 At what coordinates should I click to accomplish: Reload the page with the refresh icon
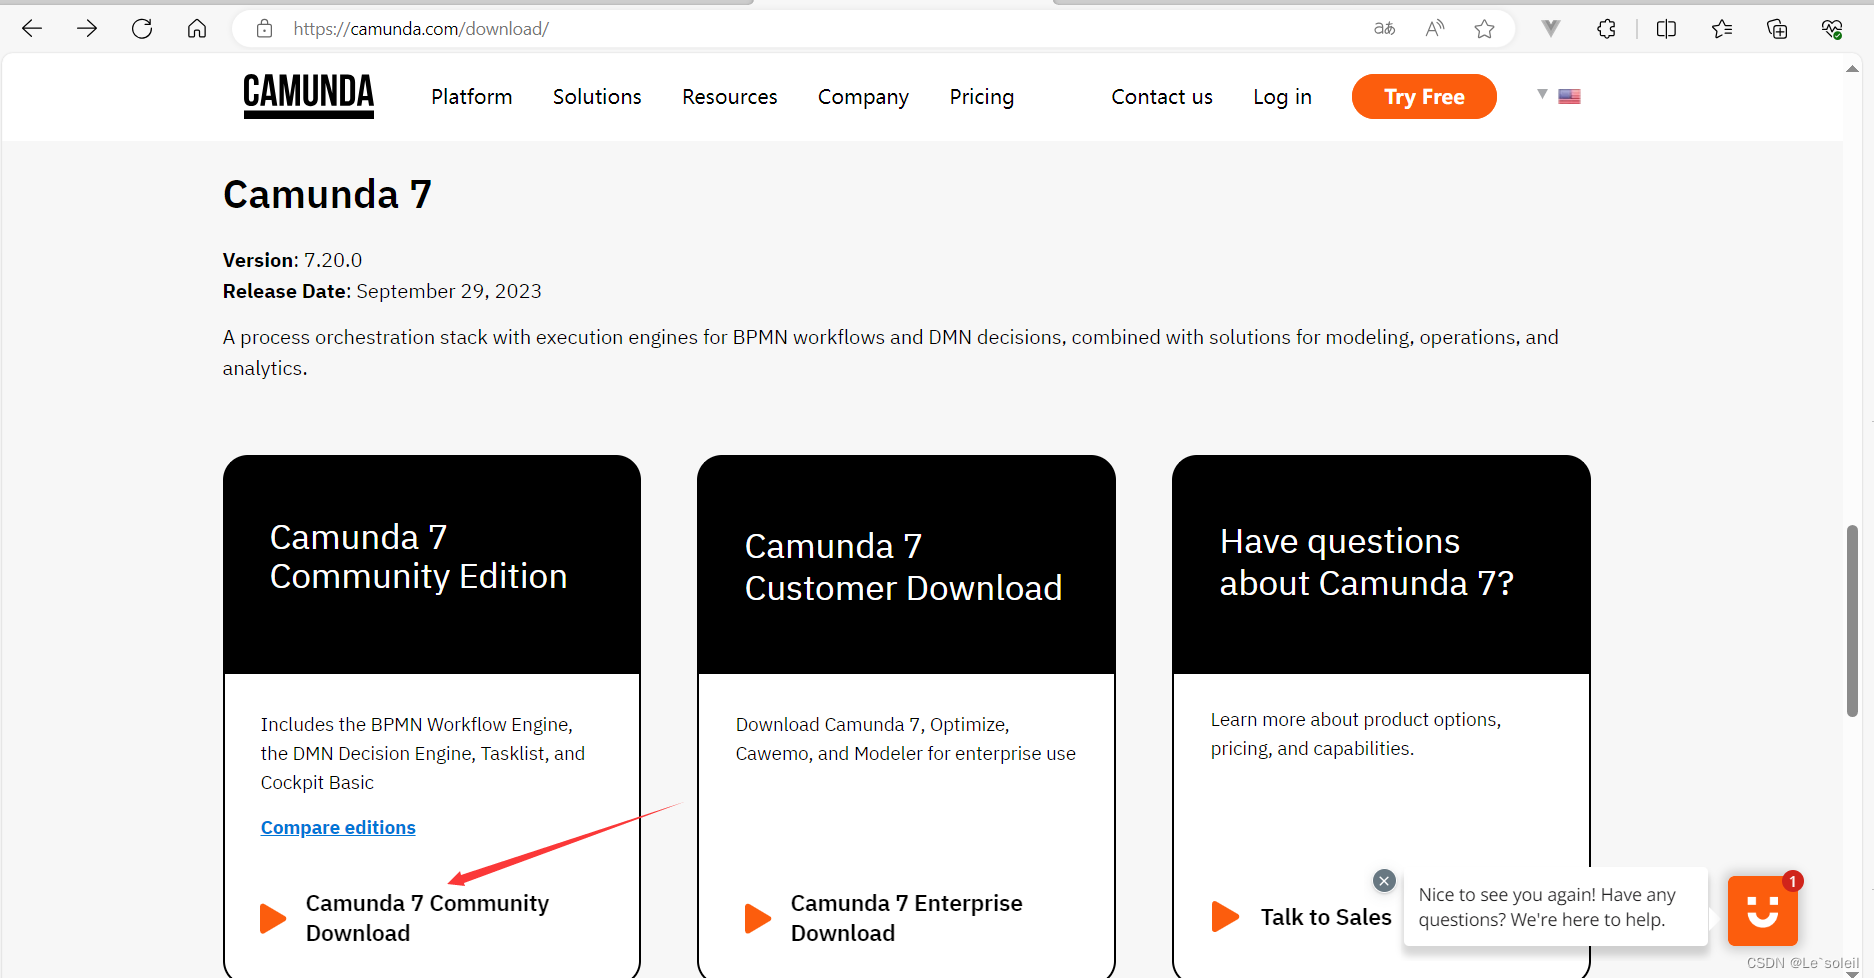(142, 29)
